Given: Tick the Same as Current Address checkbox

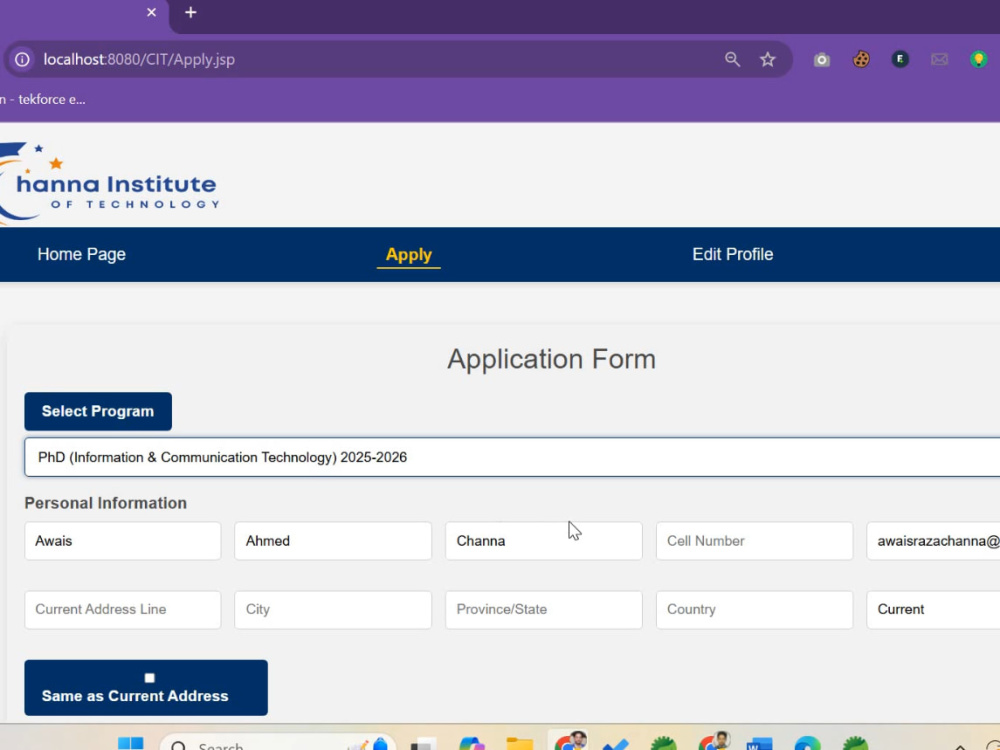Looking at the screenshot, I should pyautogui.click(x=149, y=678).
